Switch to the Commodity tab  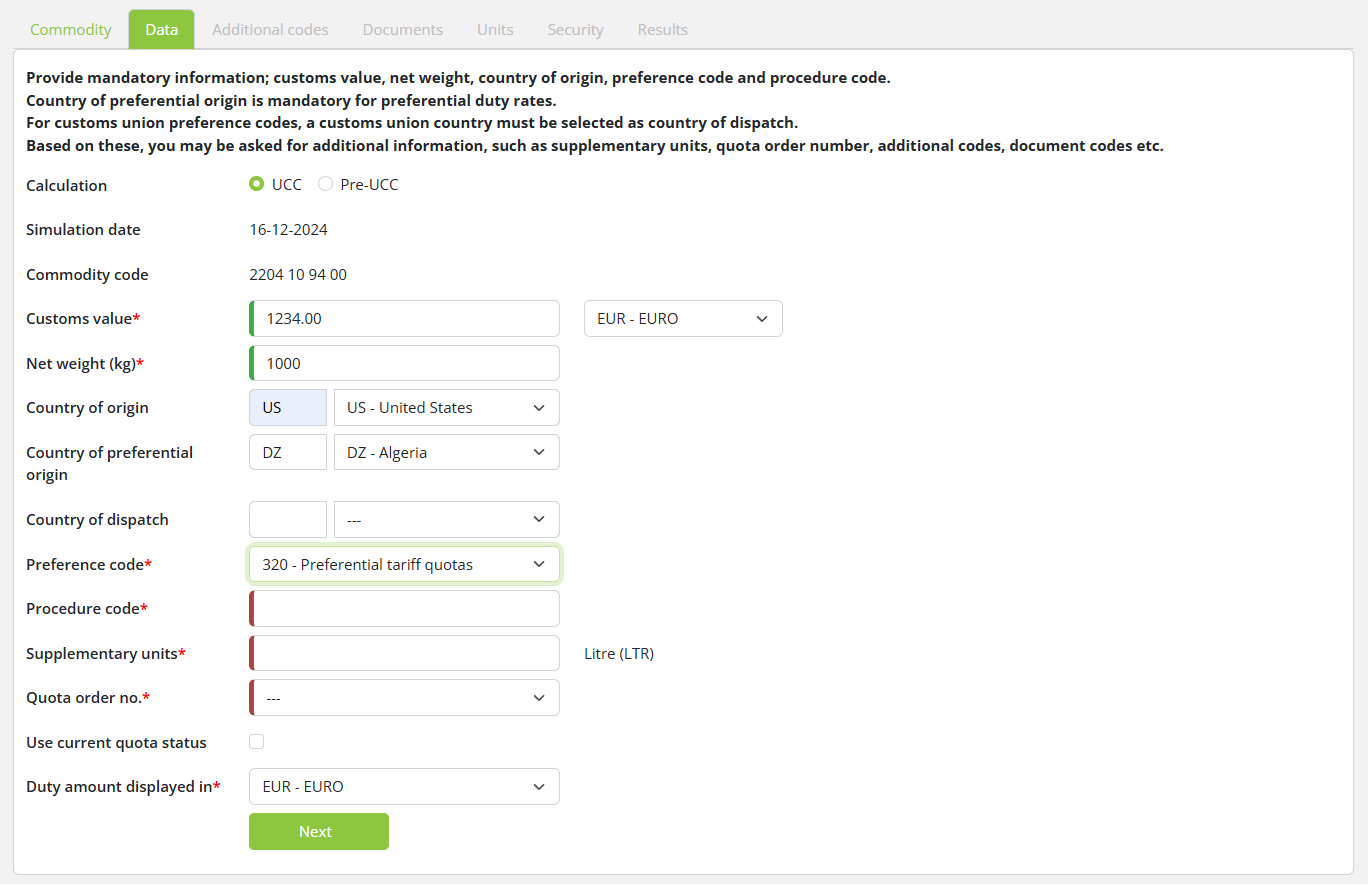click(70, 30)
